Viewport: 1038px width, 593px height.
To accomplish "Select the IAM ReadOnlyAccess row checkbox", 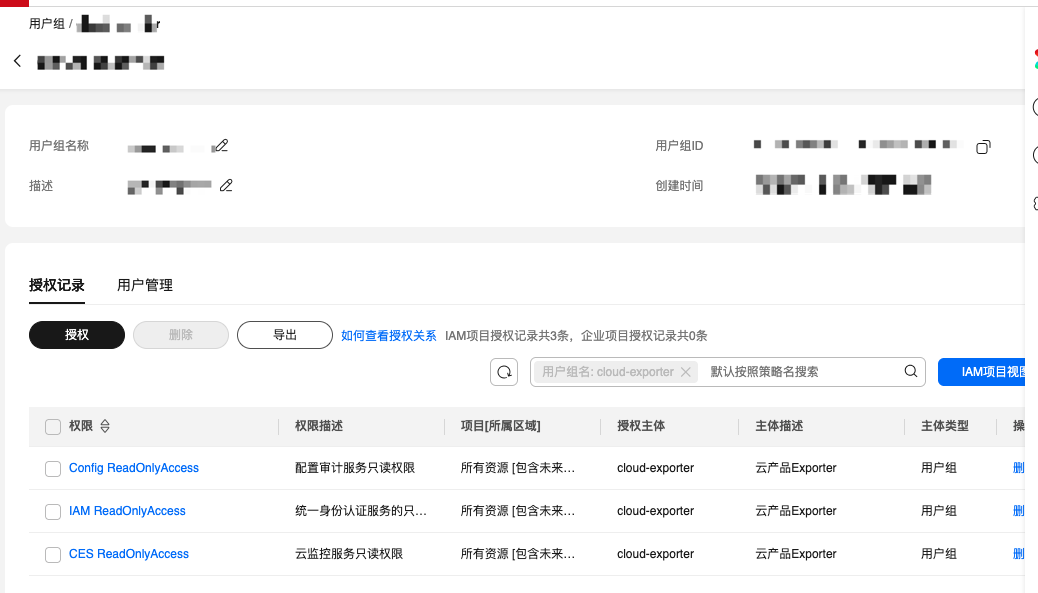I will point(53,512).
